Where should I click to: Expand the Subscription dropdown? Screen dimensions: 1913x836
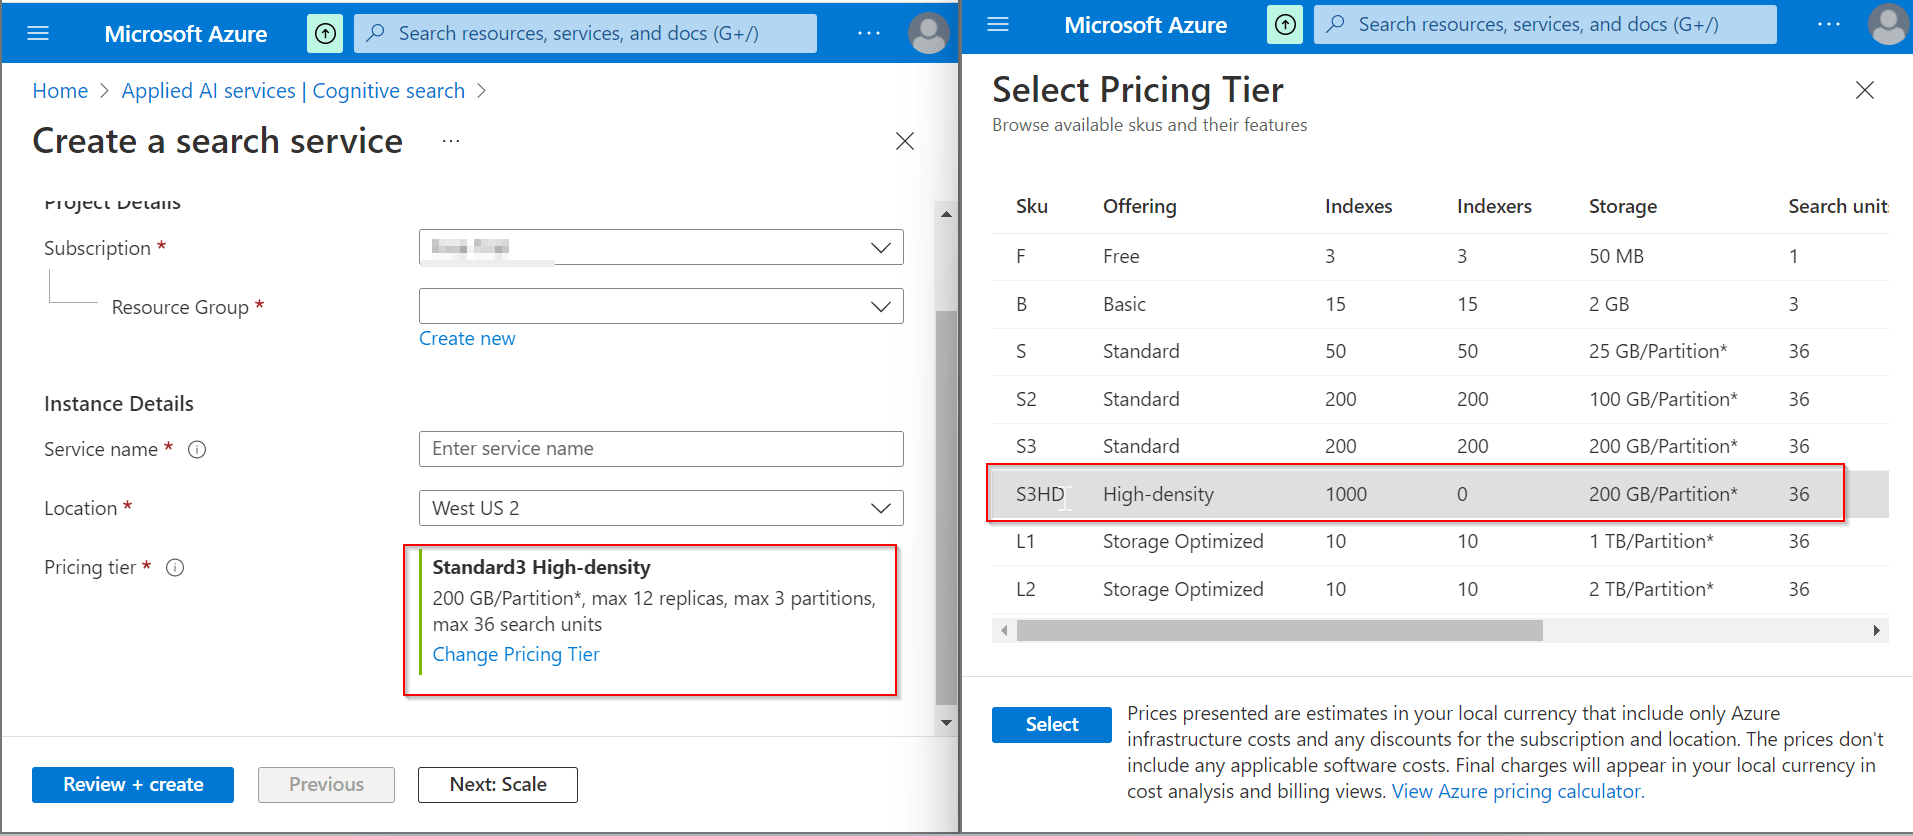661,247
